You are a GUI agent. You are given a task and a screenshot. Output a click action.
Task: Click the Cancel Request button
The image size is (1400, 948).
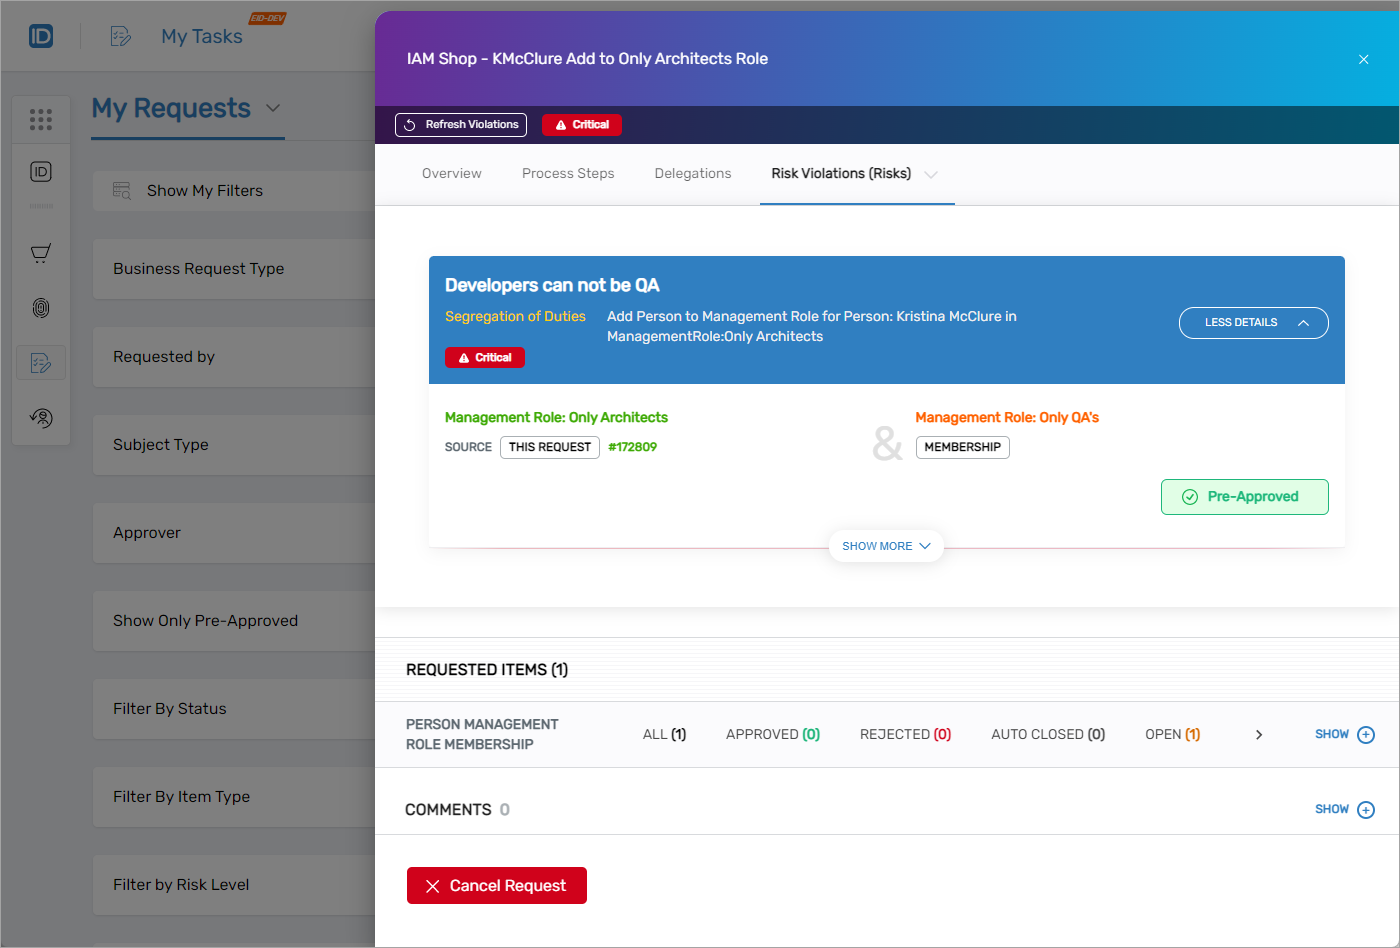click(496, 885)
